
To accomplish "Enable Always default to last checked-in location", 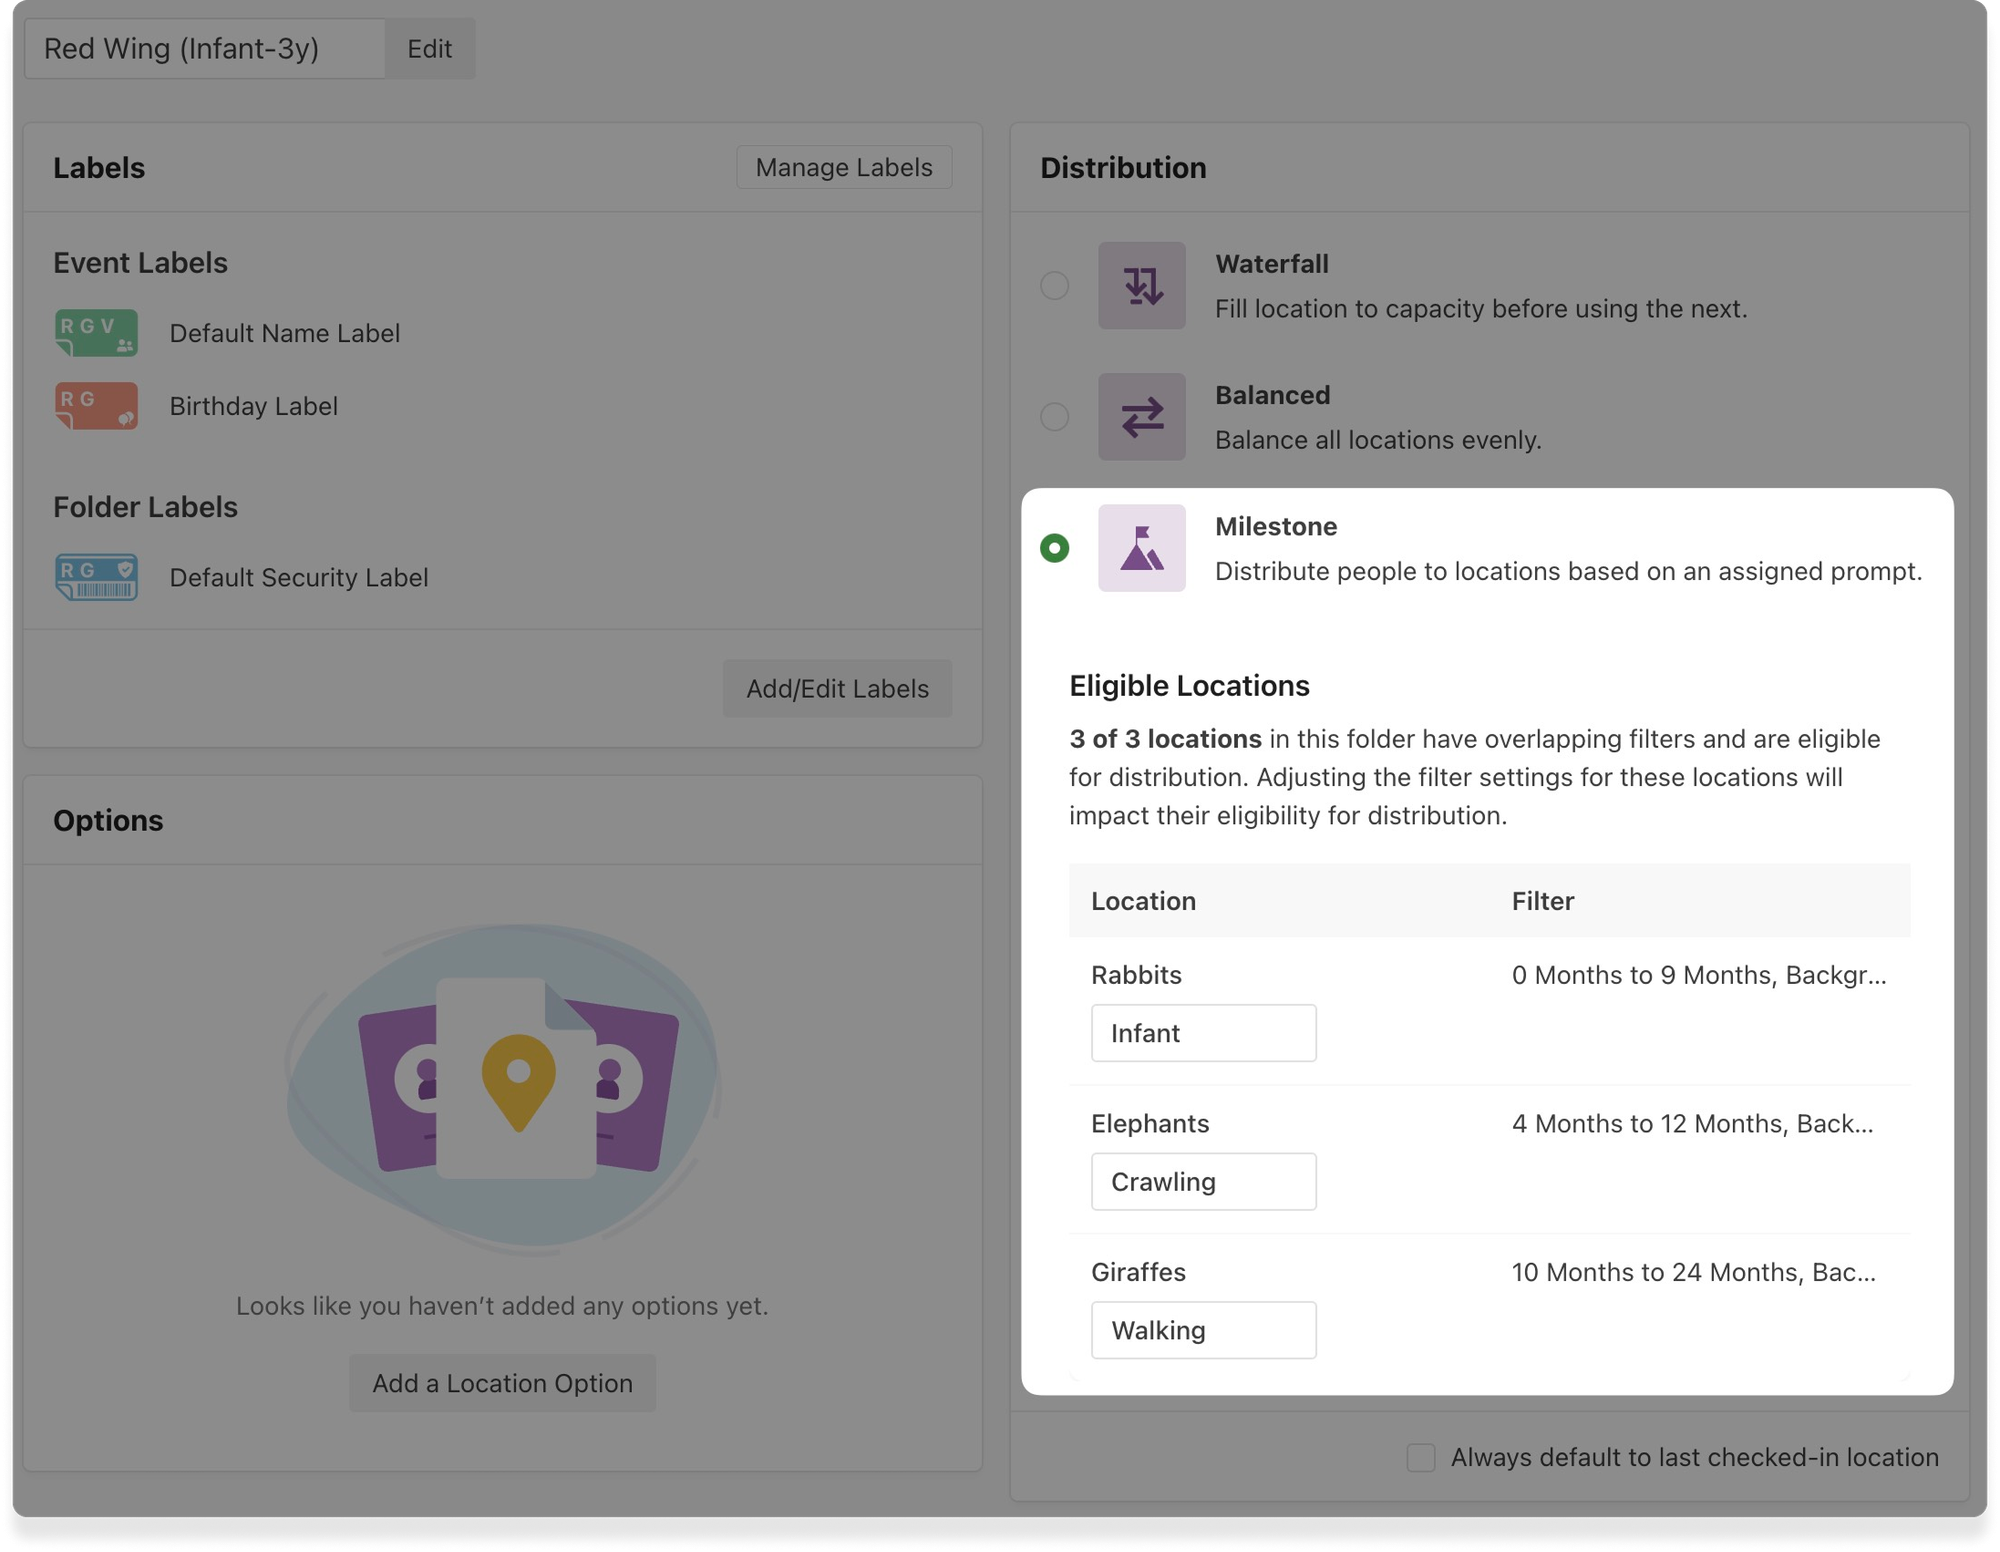I will [1421, 1457].
